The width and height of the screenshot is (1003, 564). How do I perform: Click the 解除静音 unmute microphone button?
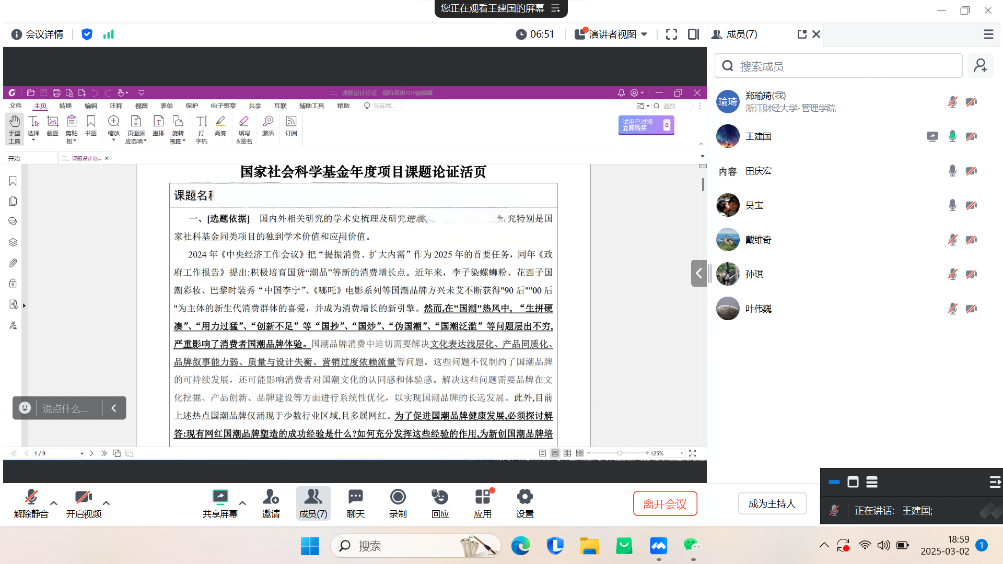(x=30, y=502)
